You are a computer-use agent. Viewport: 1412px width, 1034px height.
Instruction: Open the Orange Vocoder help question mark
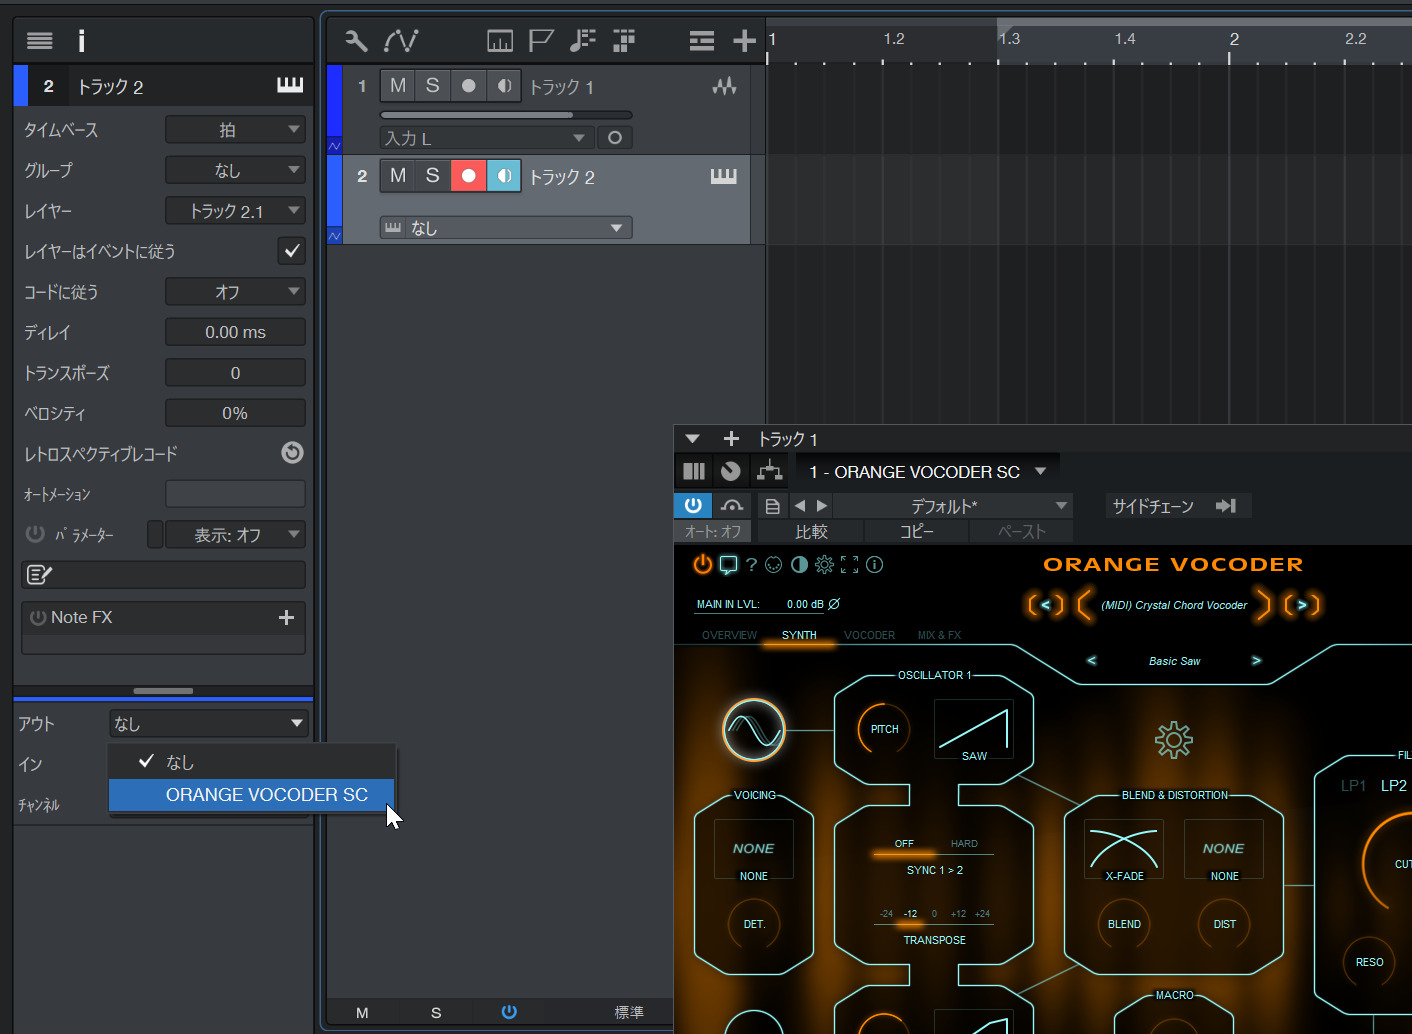pyautogui.click(x=751, y=565)
